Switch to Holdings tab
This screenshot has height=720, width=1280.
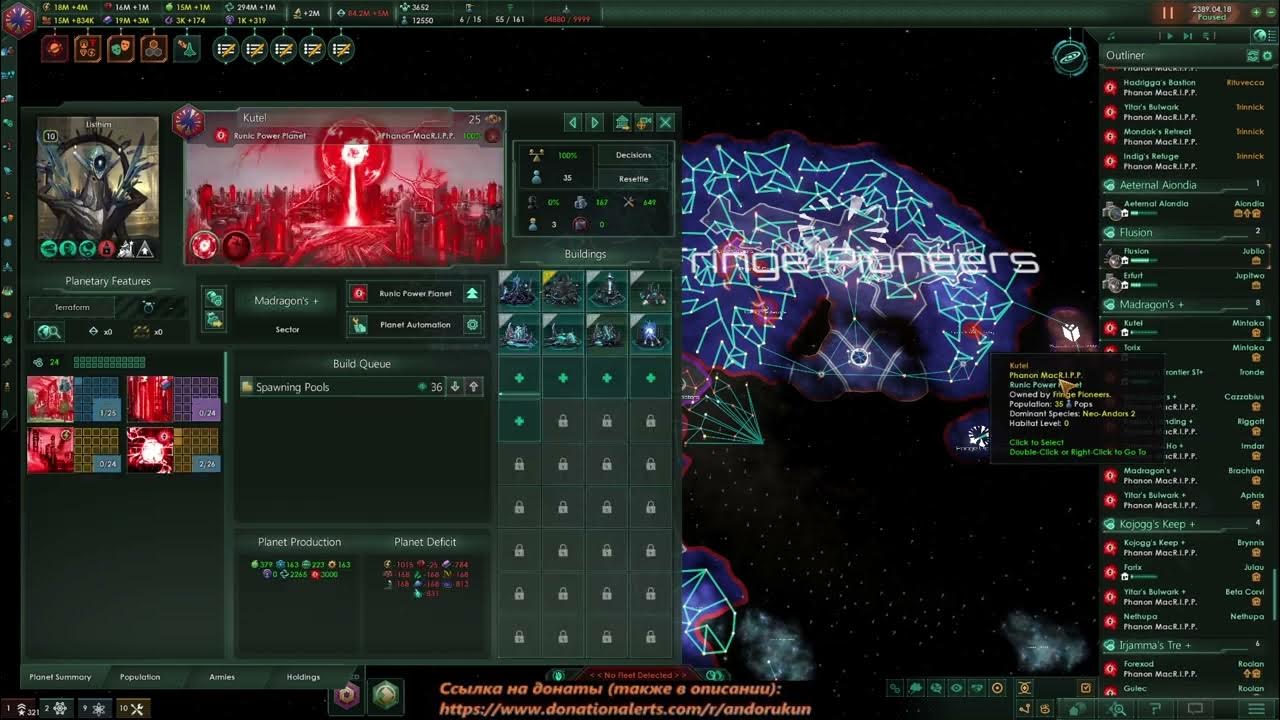[303, 677]
